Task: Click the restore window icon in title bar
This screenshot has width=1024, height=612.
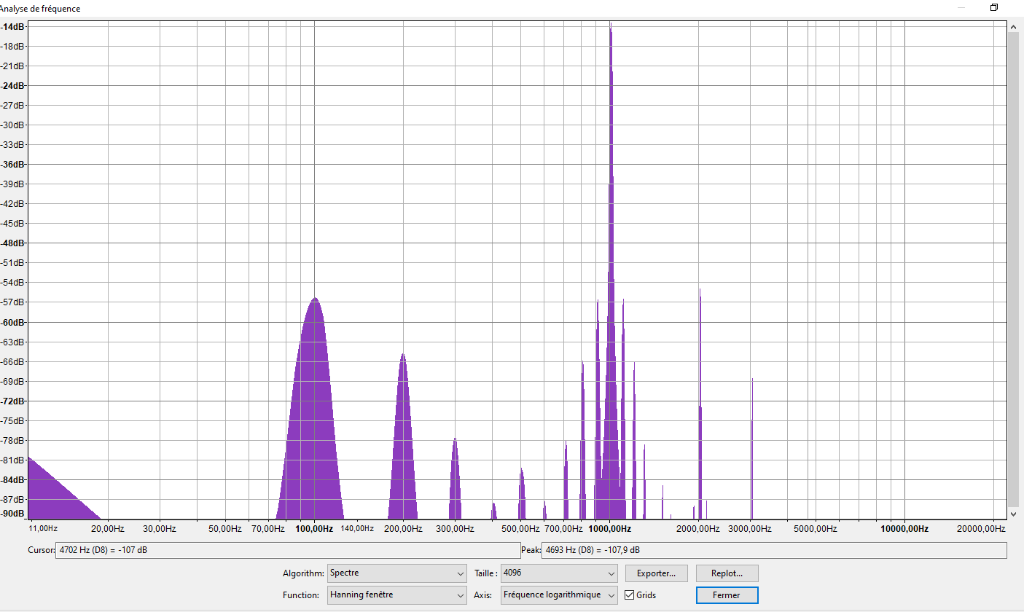Action: coord(994,8)
